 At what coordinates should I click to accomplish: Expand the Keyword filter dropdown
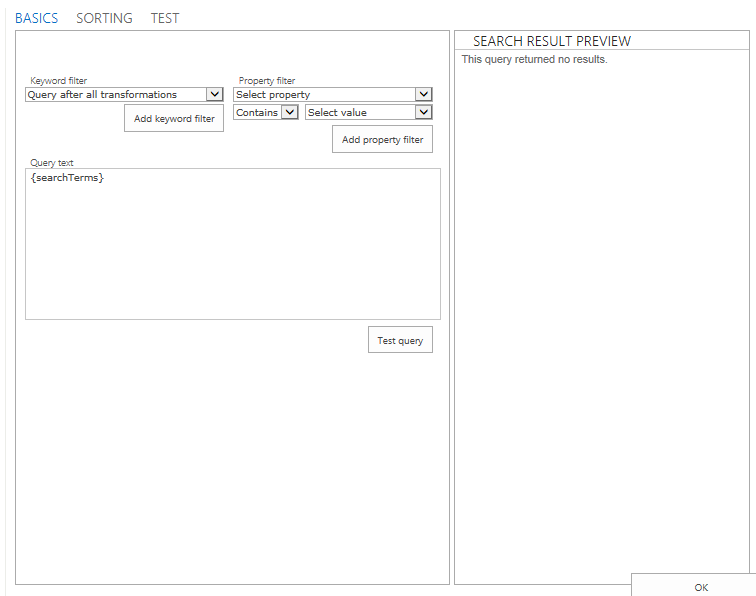[x=124, y=95]
